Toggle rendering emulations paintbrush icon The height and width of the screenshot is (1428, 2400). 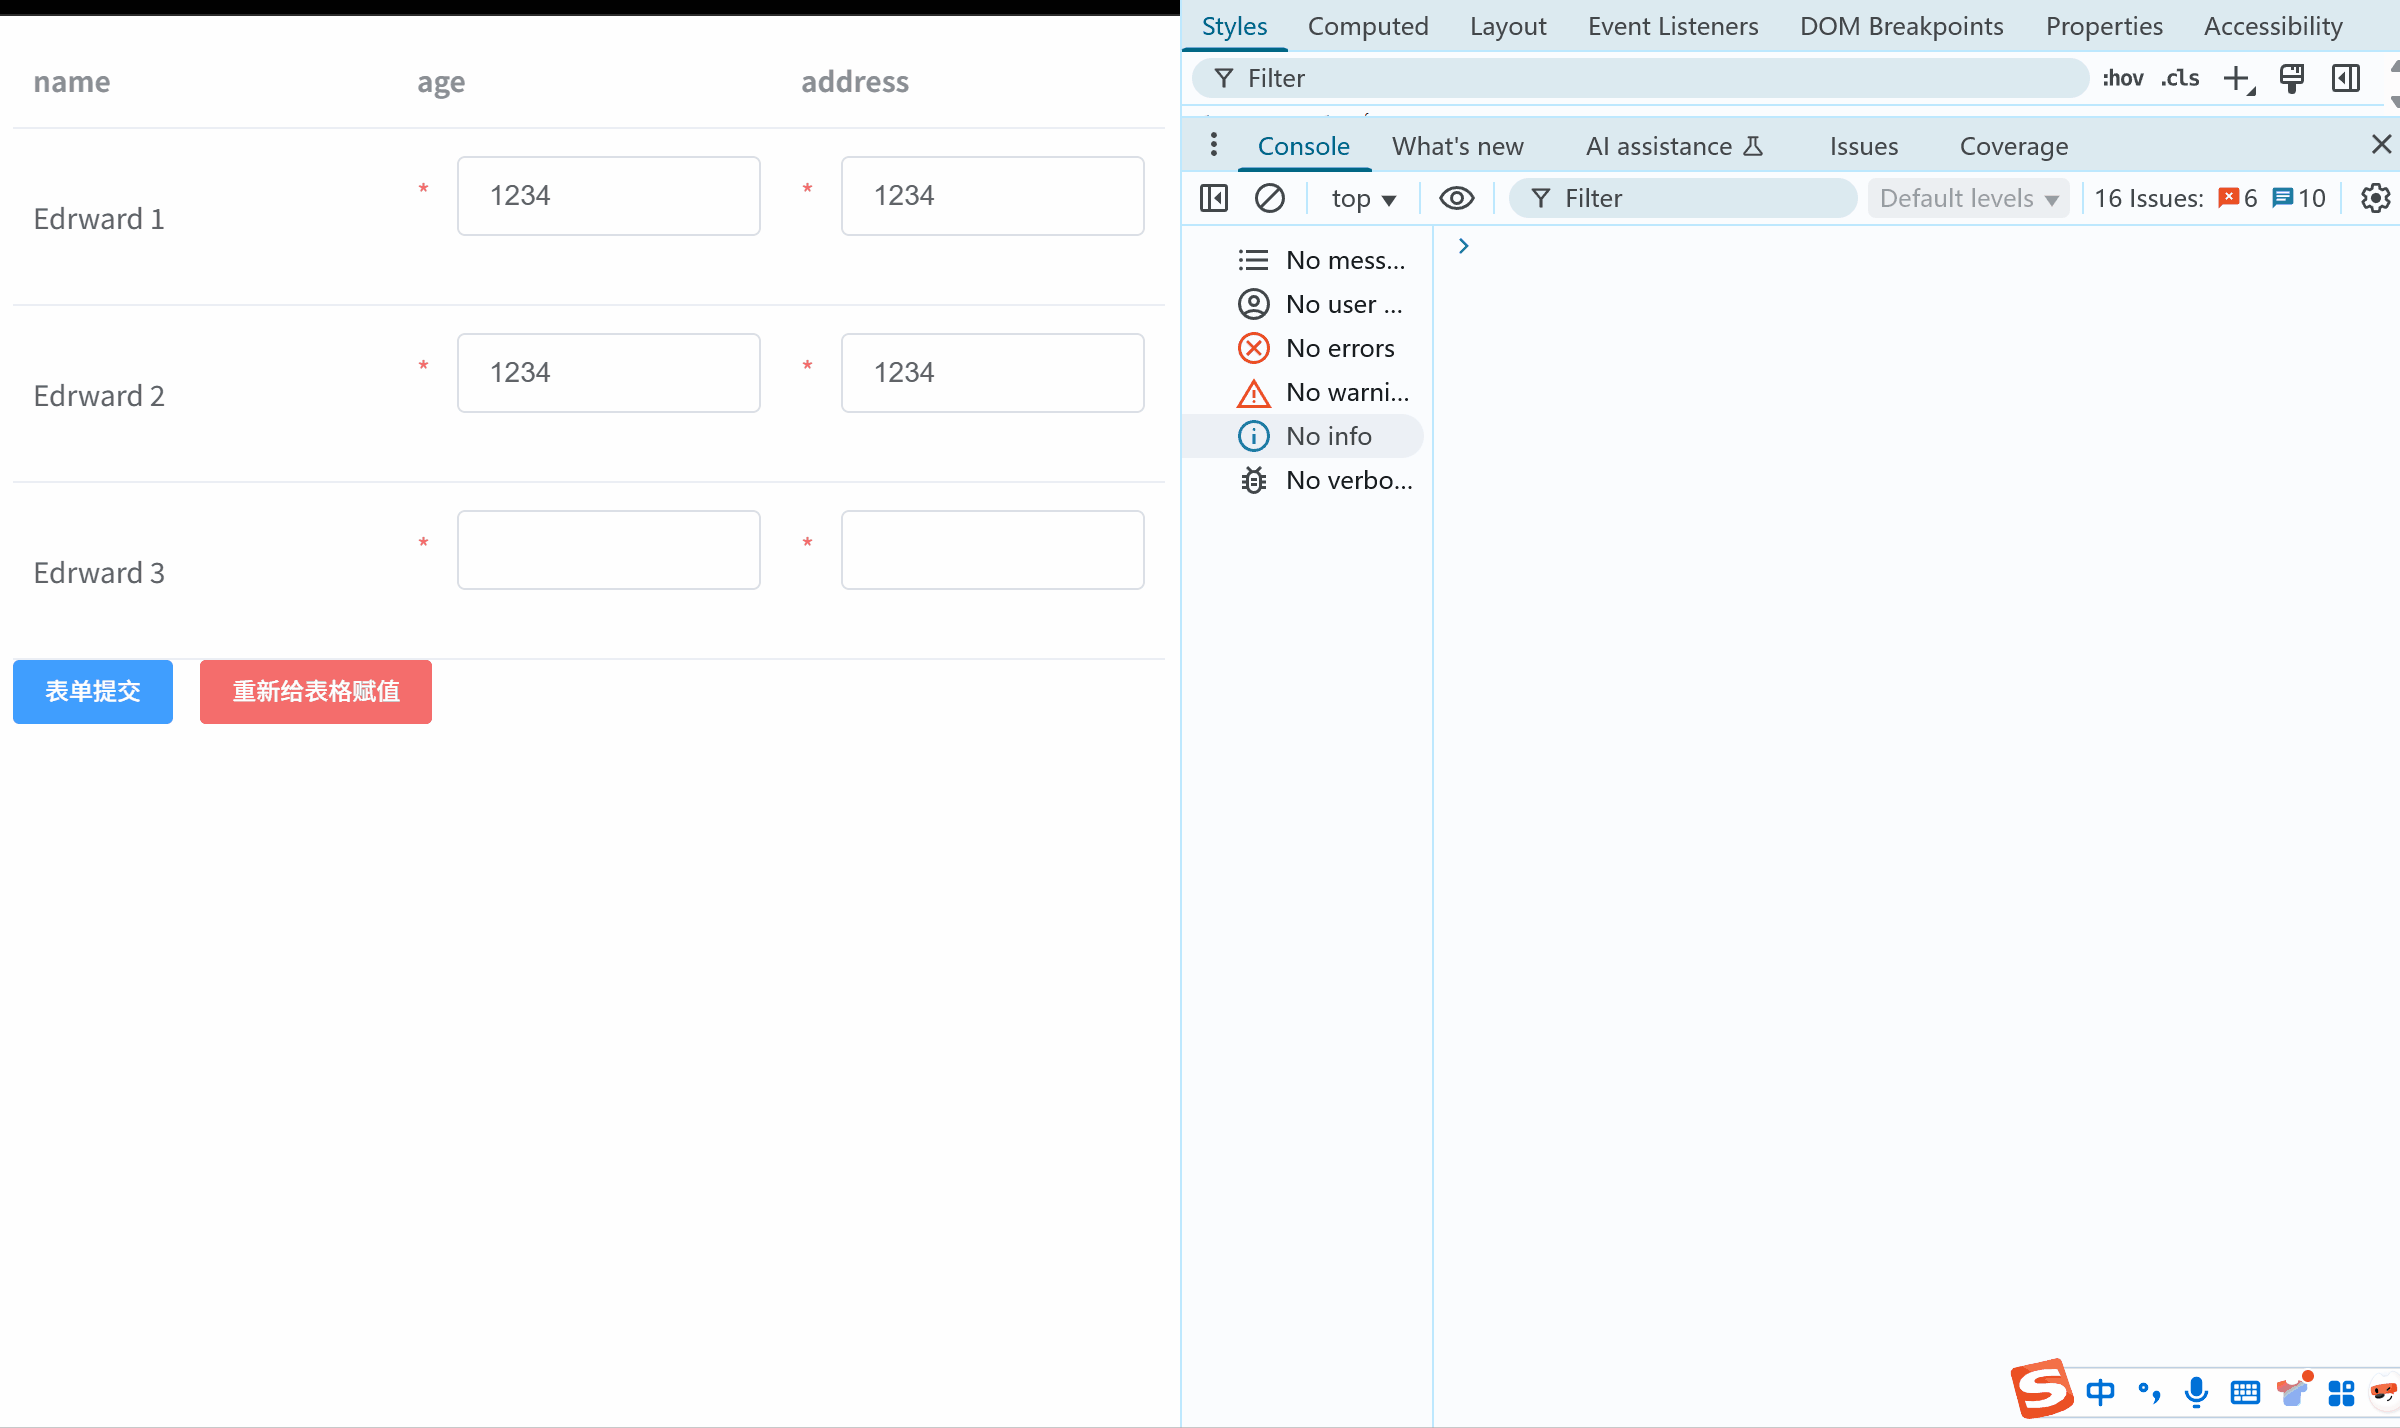click(2291, 78)
